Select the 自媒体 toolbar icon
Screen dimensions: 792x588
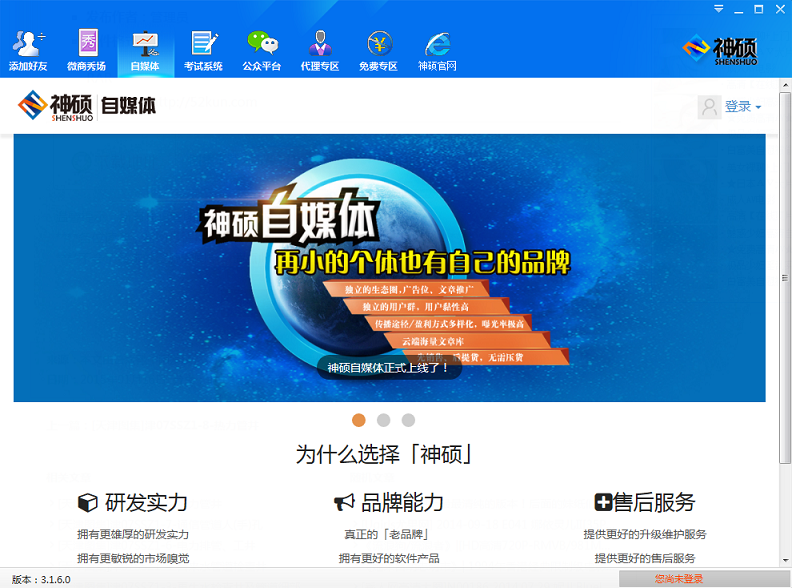pos(145,50)
